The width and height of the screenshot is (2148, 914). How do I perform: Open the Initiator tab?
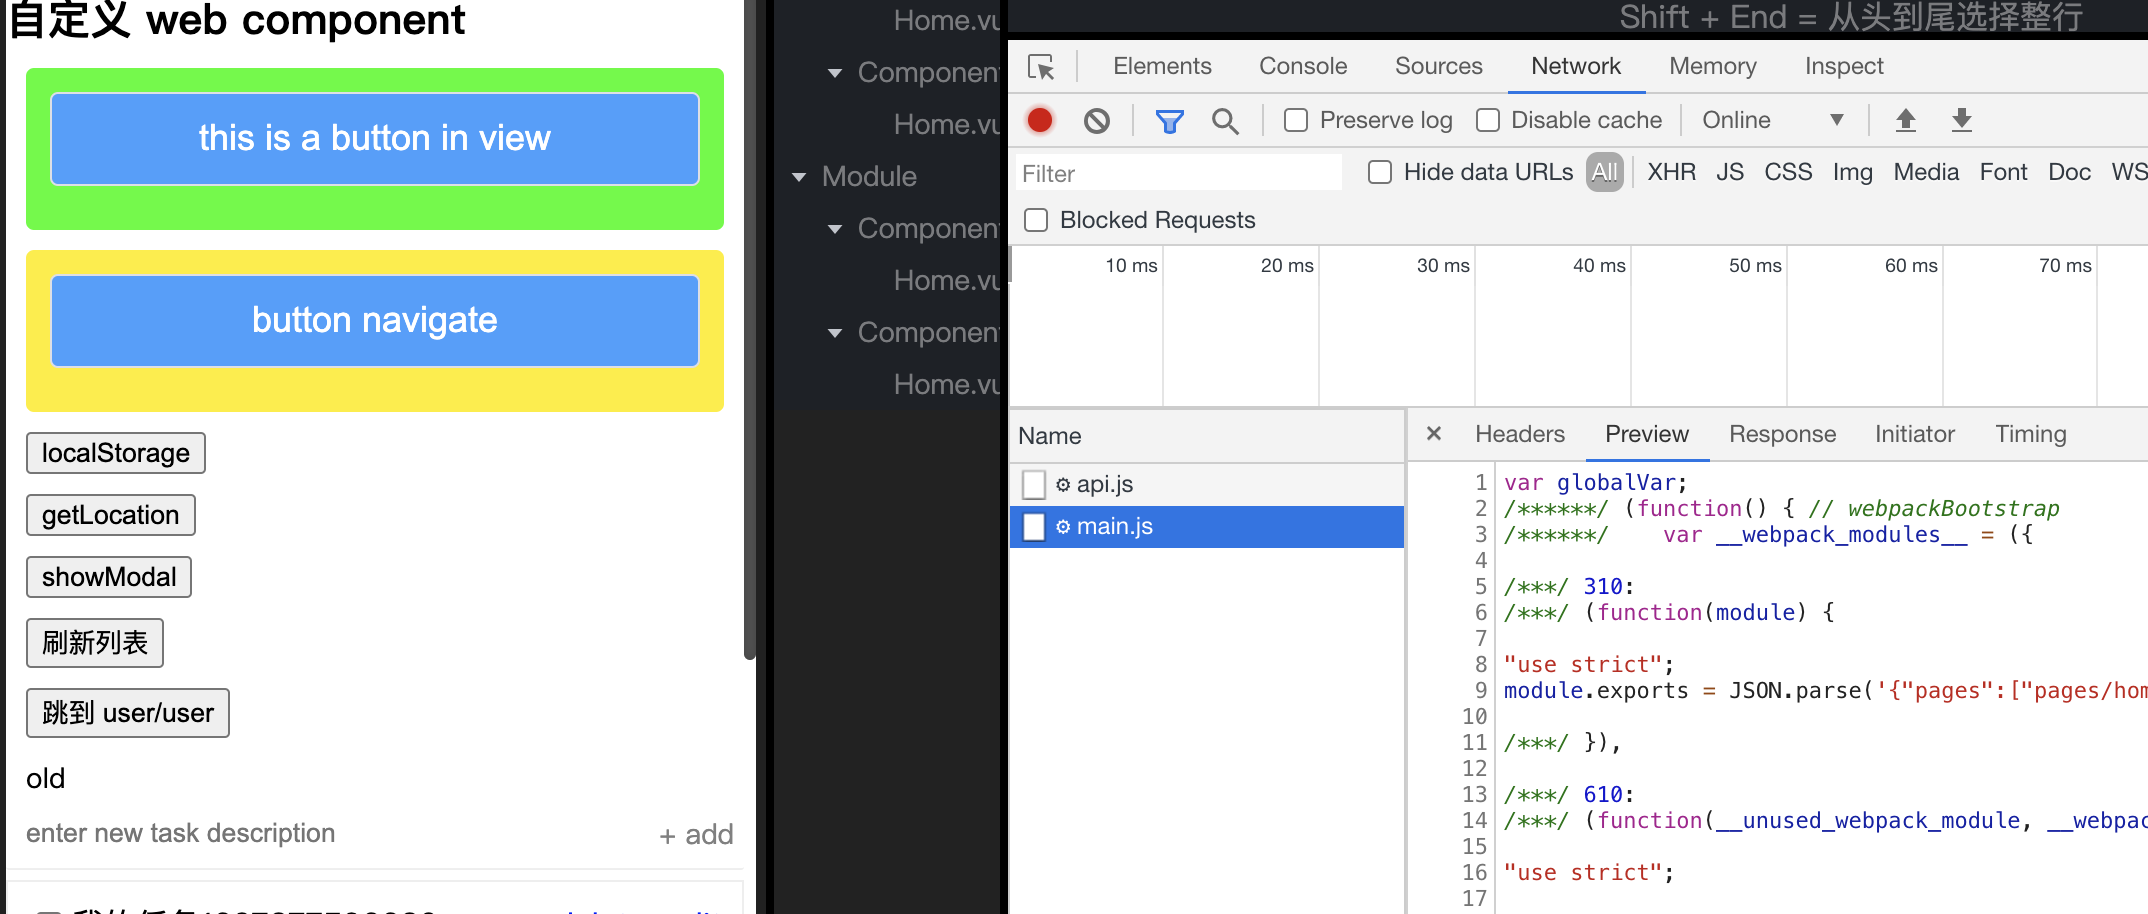click(1915, 434)
